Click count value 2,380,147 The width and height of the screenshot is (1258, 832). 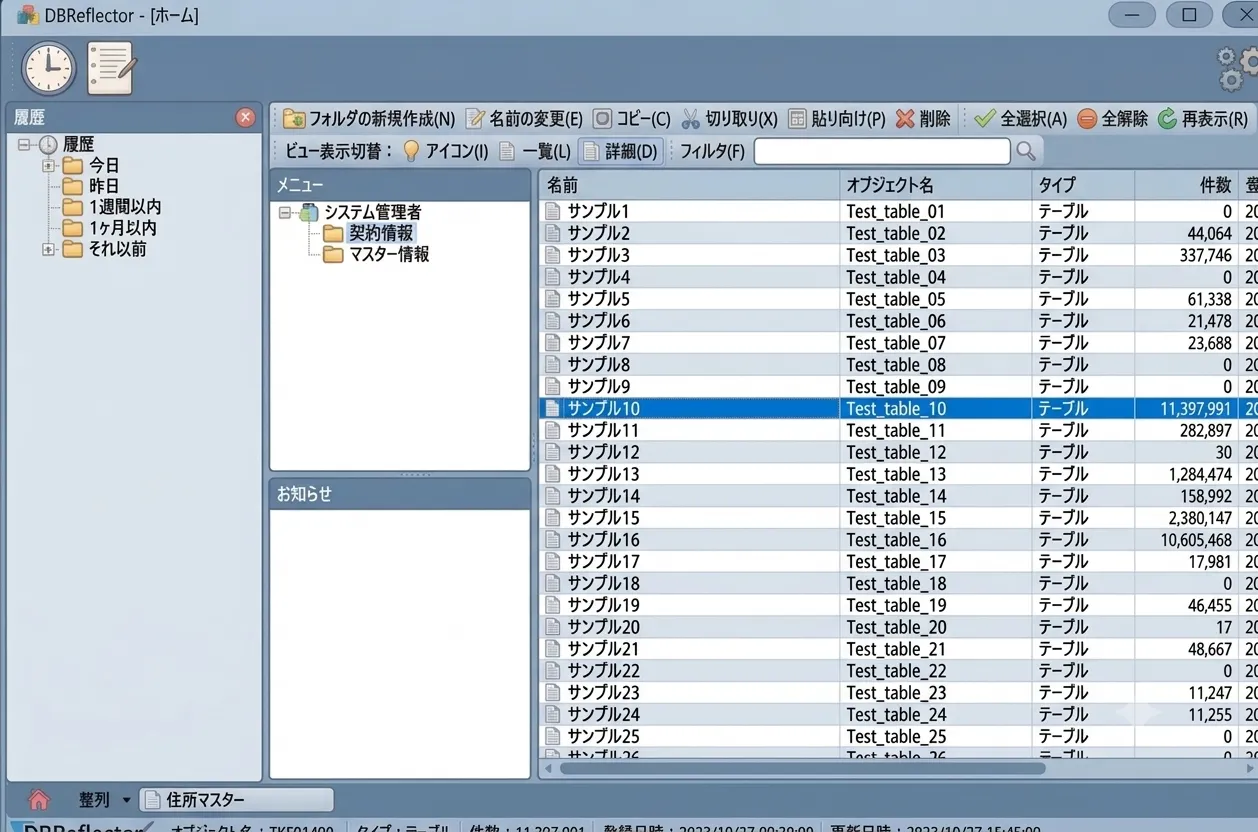click(x=1200, y=518)
